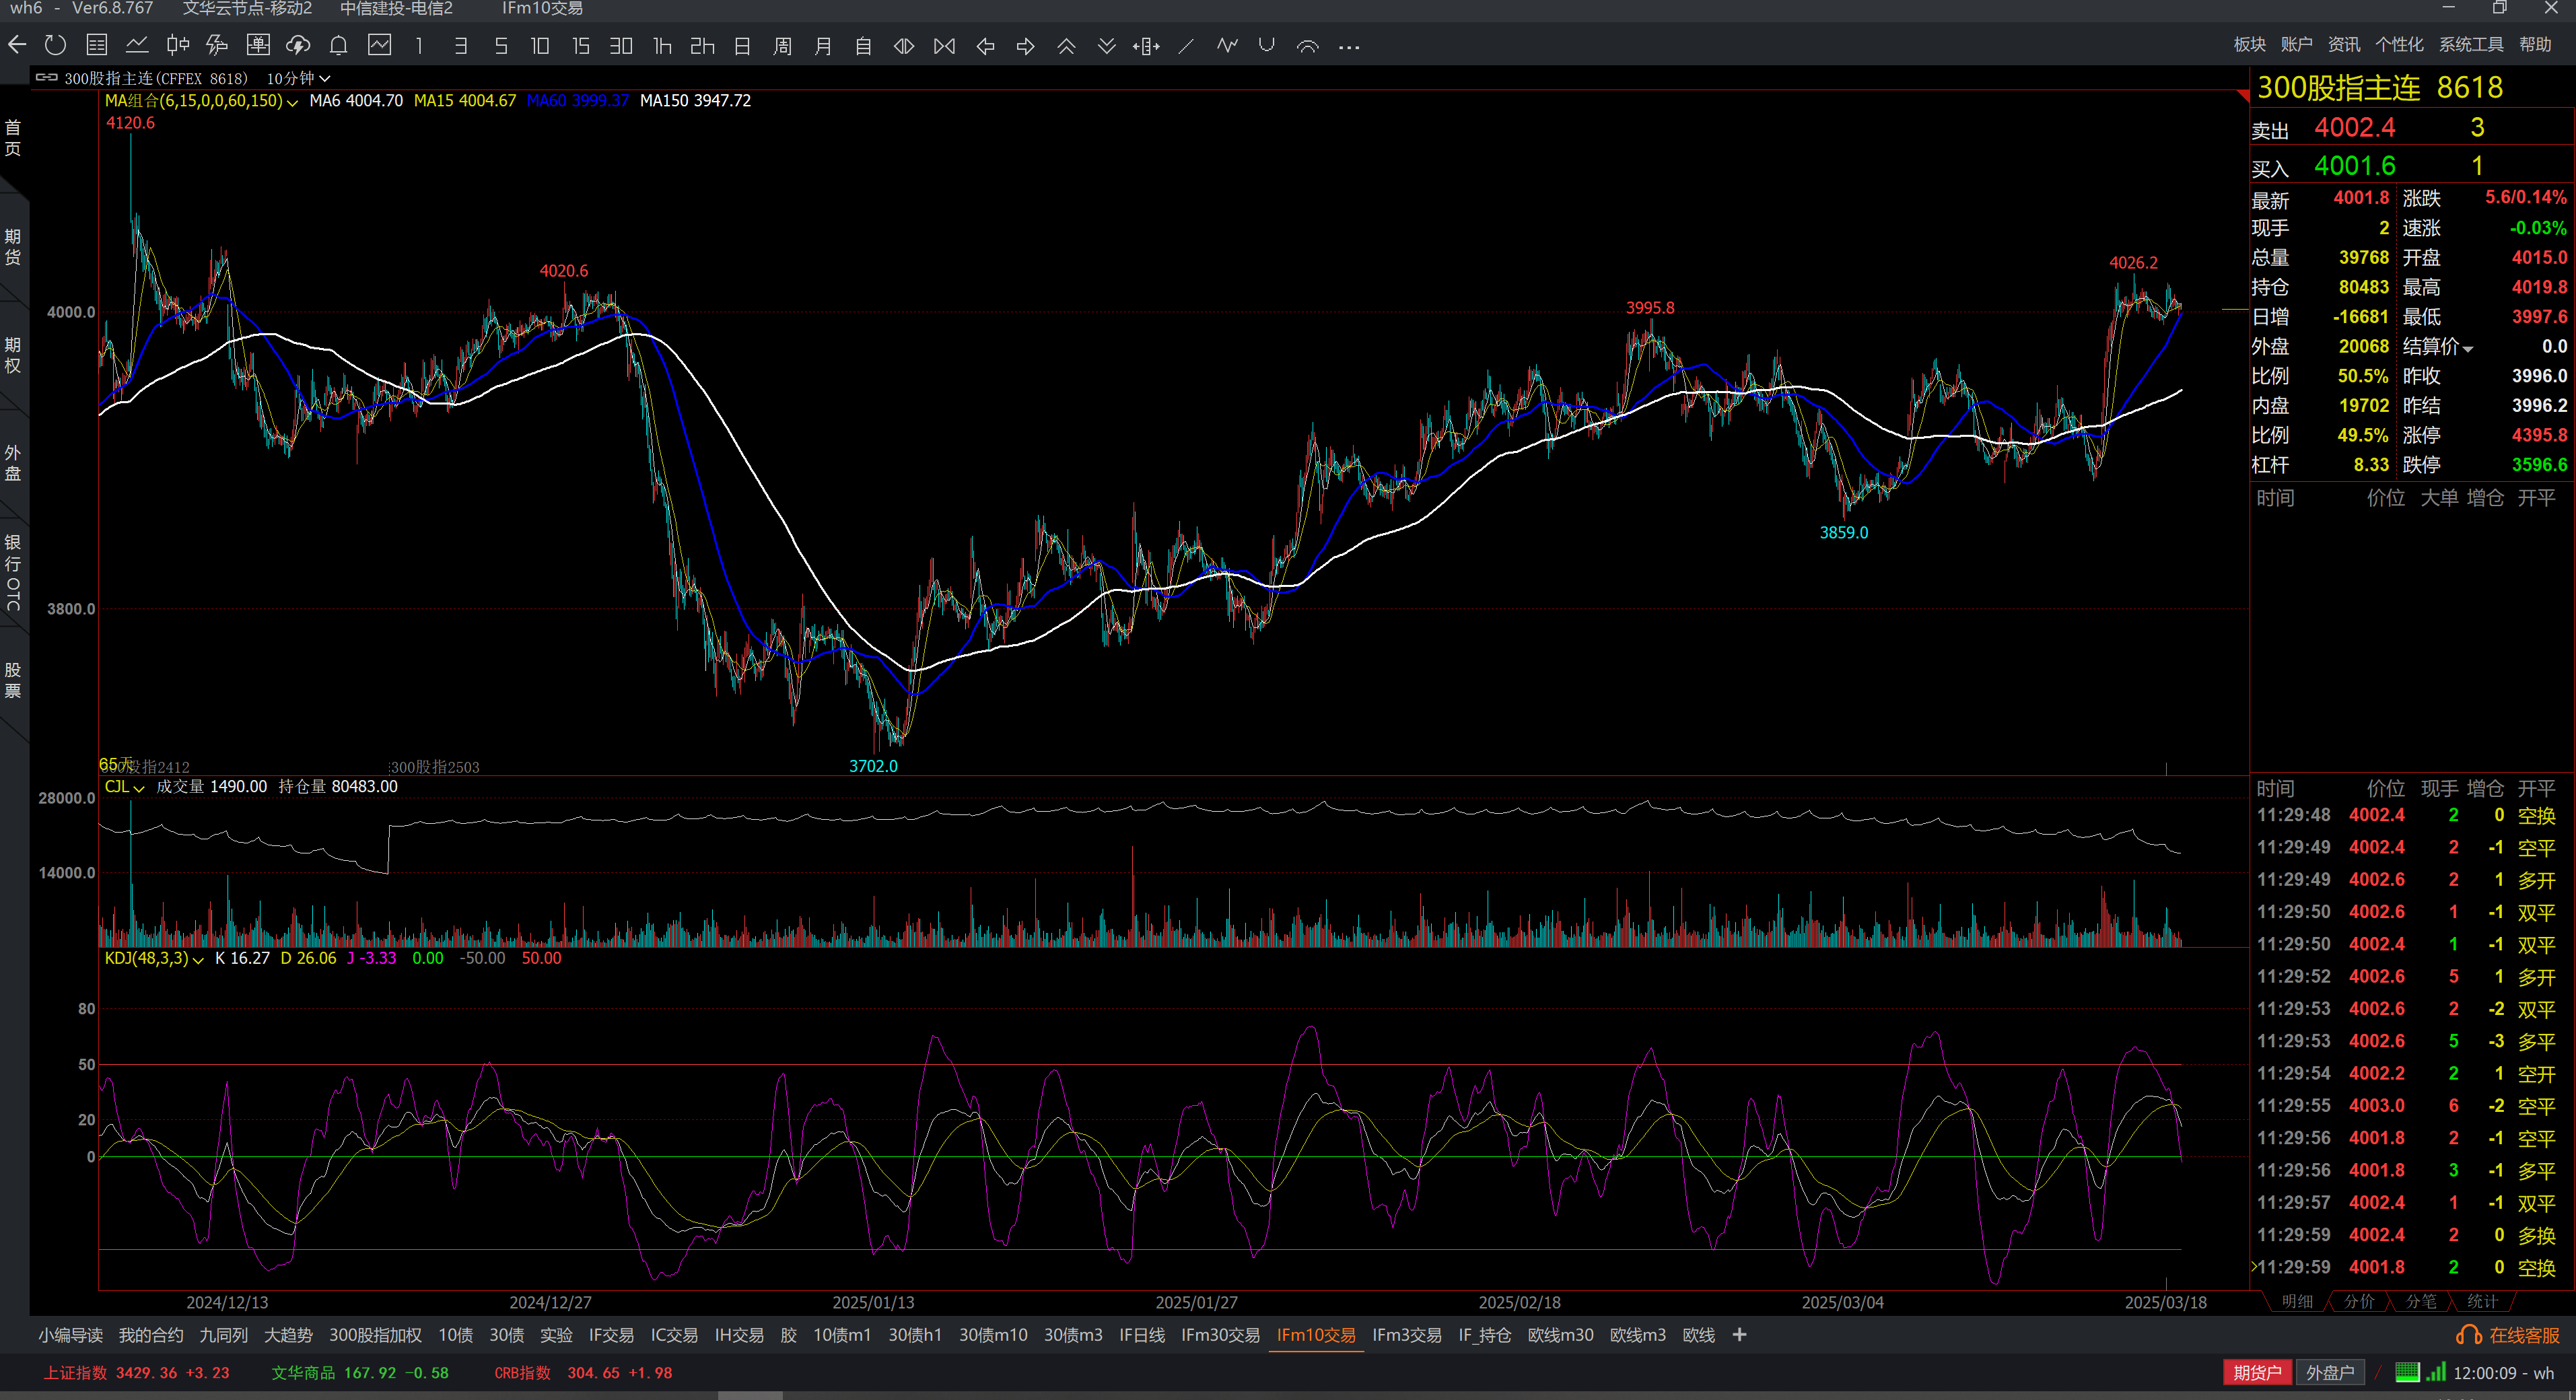Switch to the IF日线 tab

[1141, 1334]
